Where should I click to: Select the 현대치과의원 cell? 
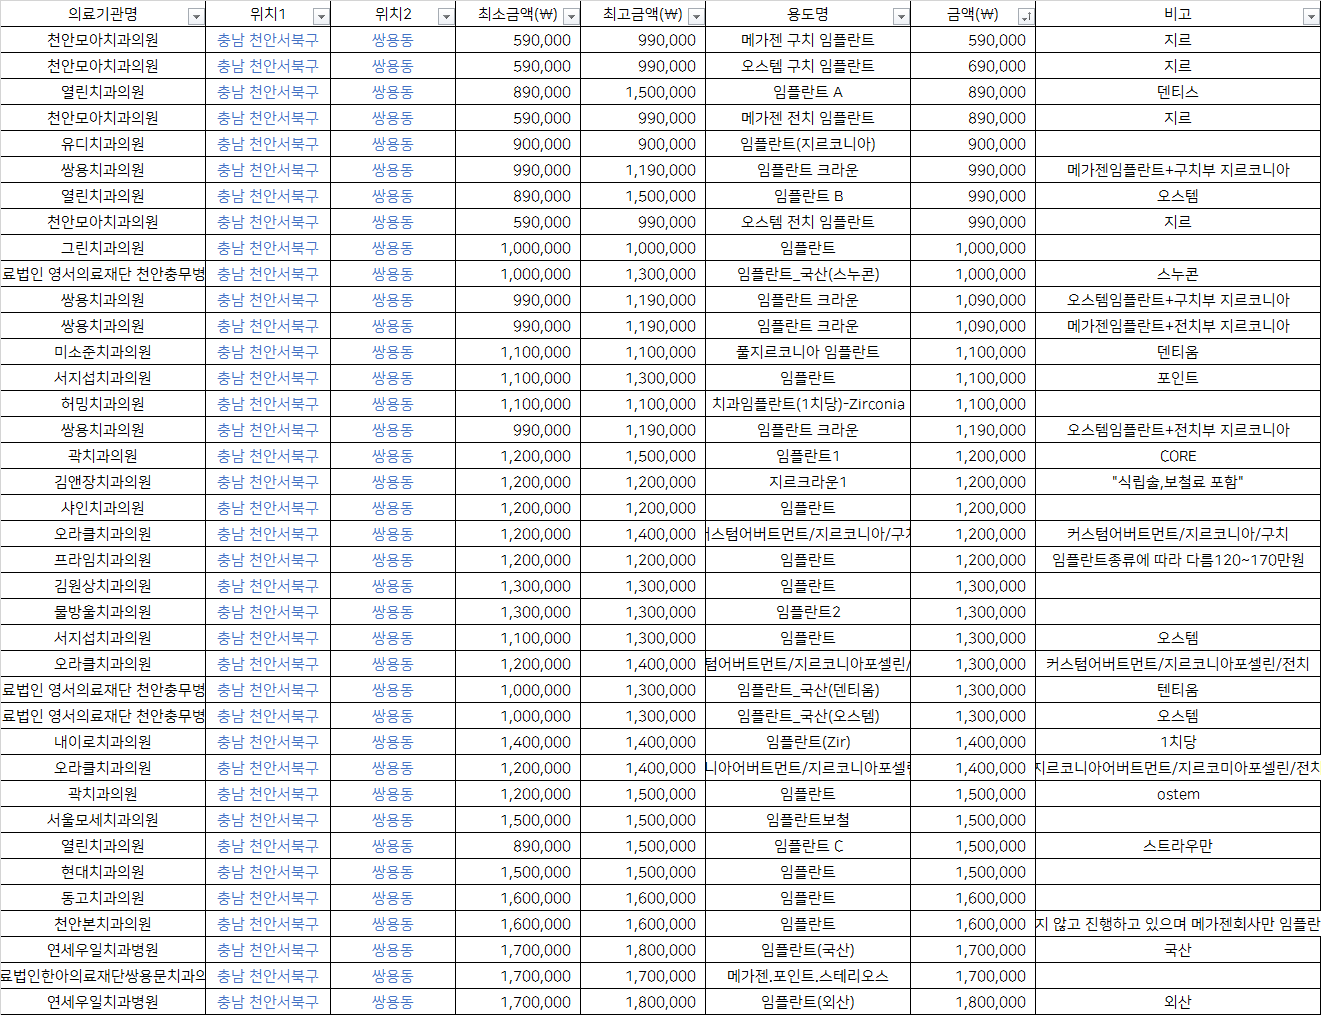tap(103, 872)
